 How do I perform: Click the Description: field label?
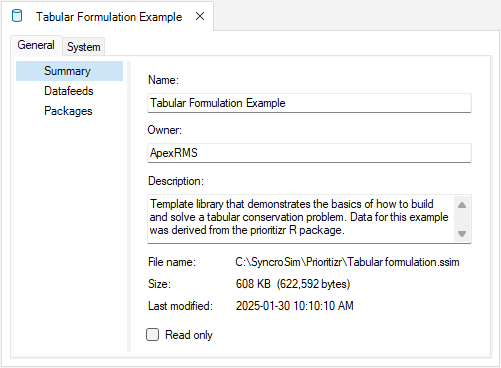tap(176, 181)
